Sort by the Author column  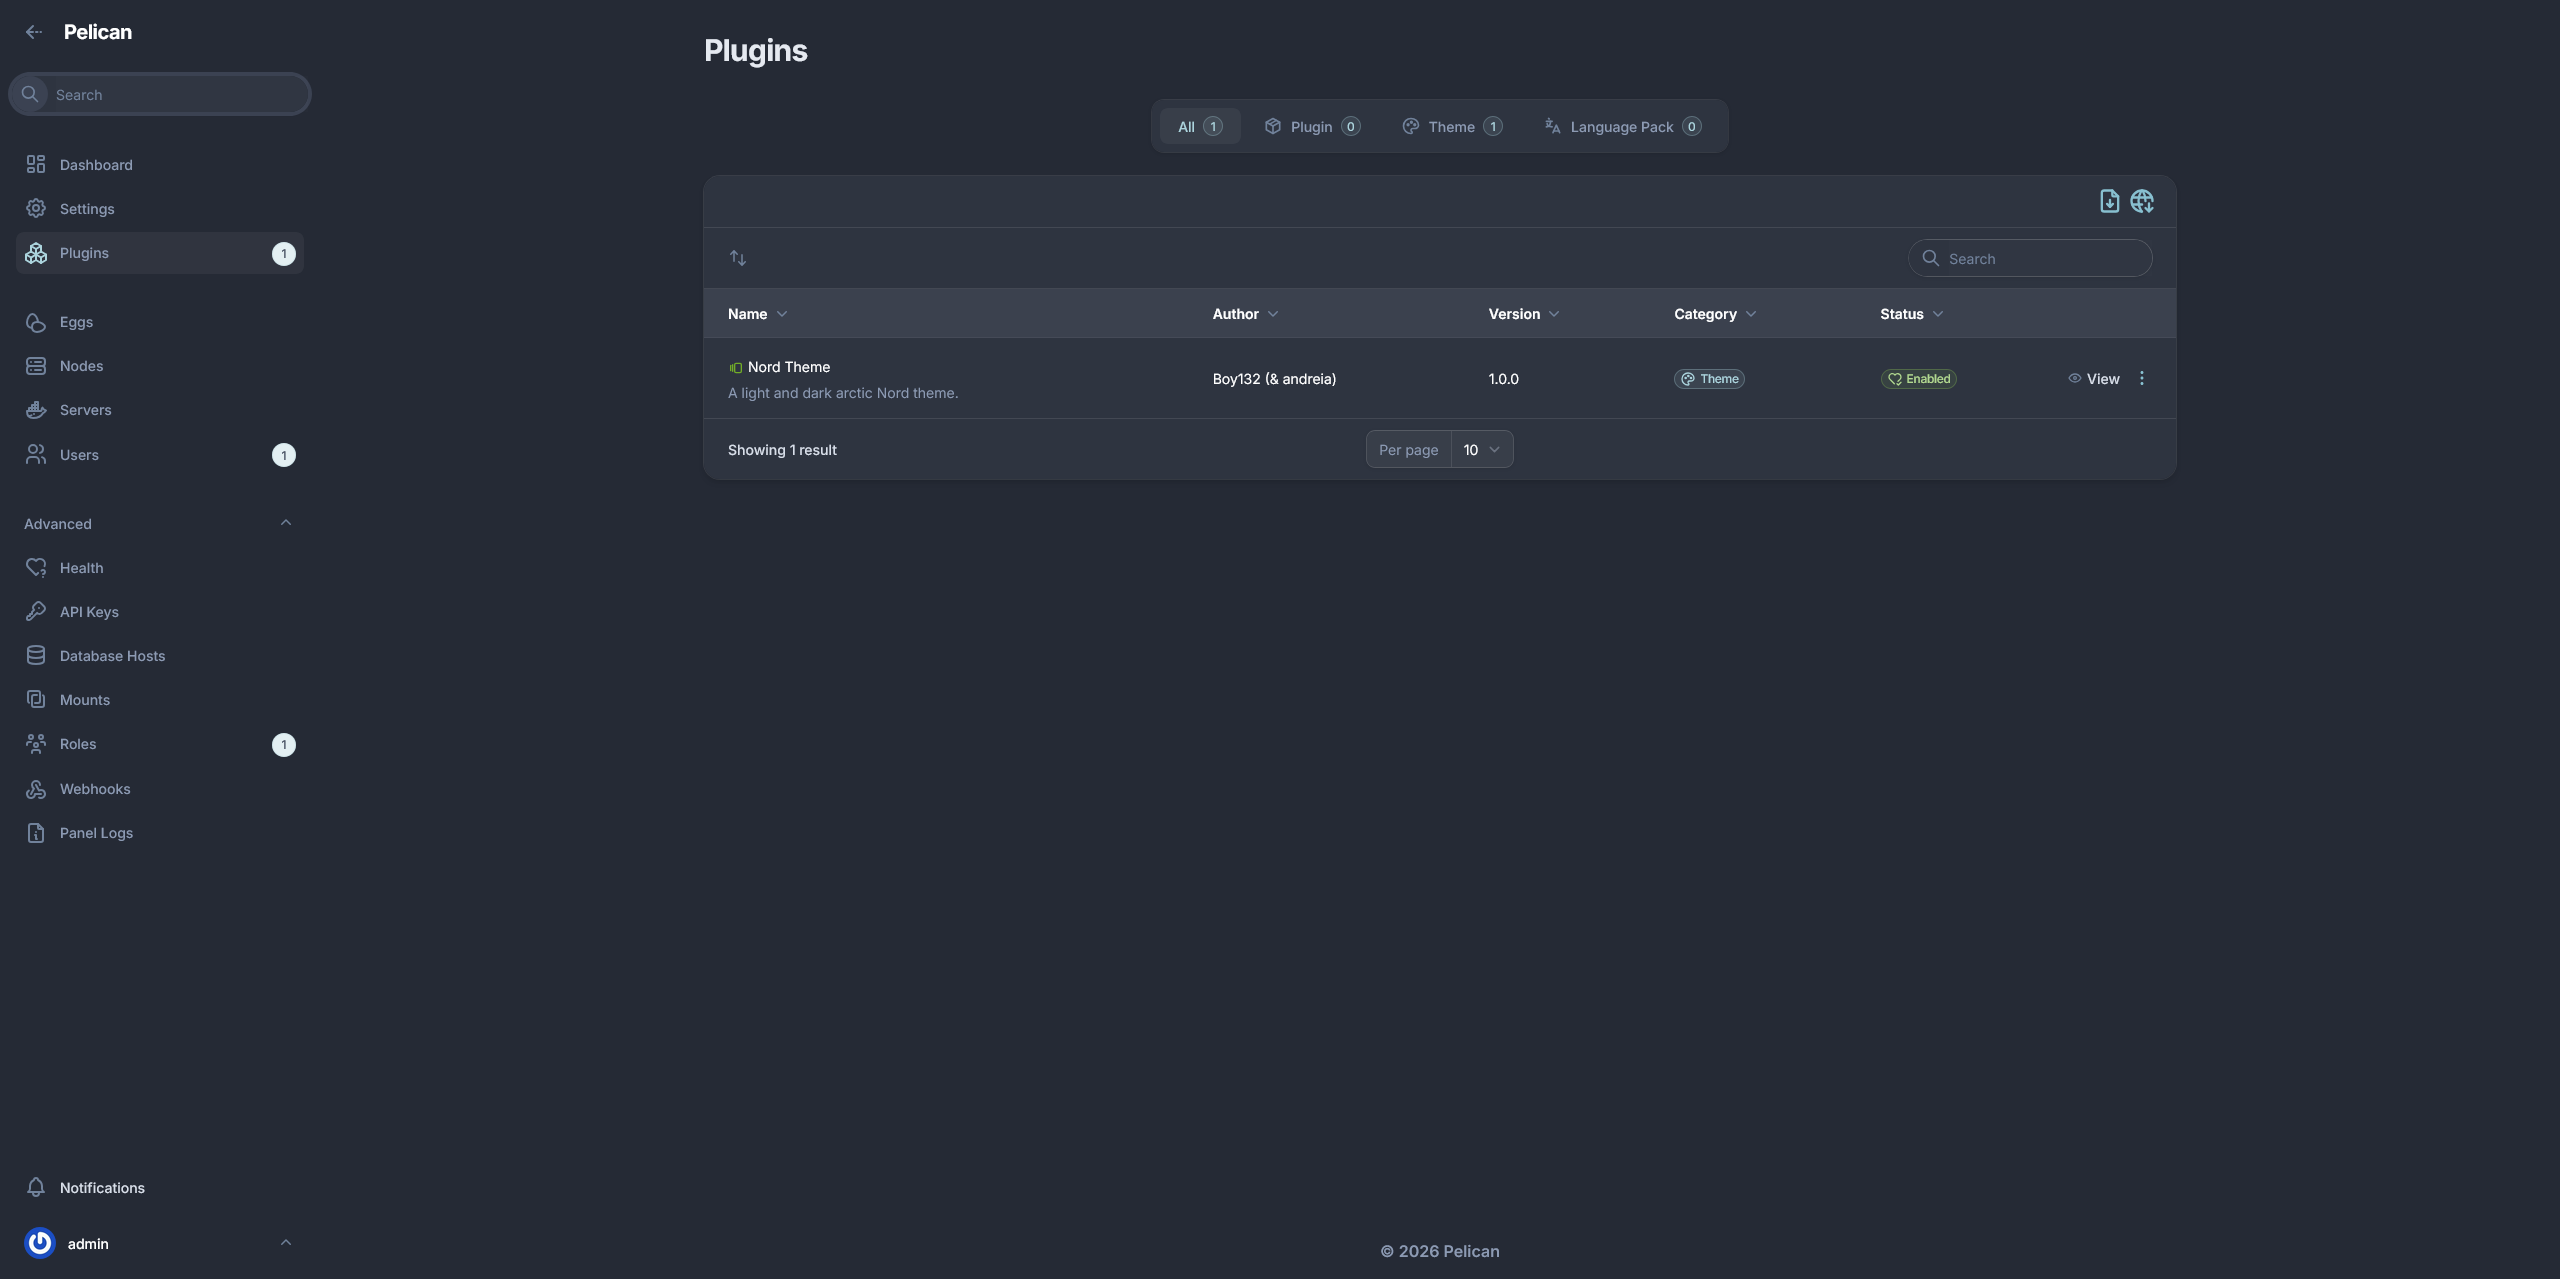[x=1245, y=314]
